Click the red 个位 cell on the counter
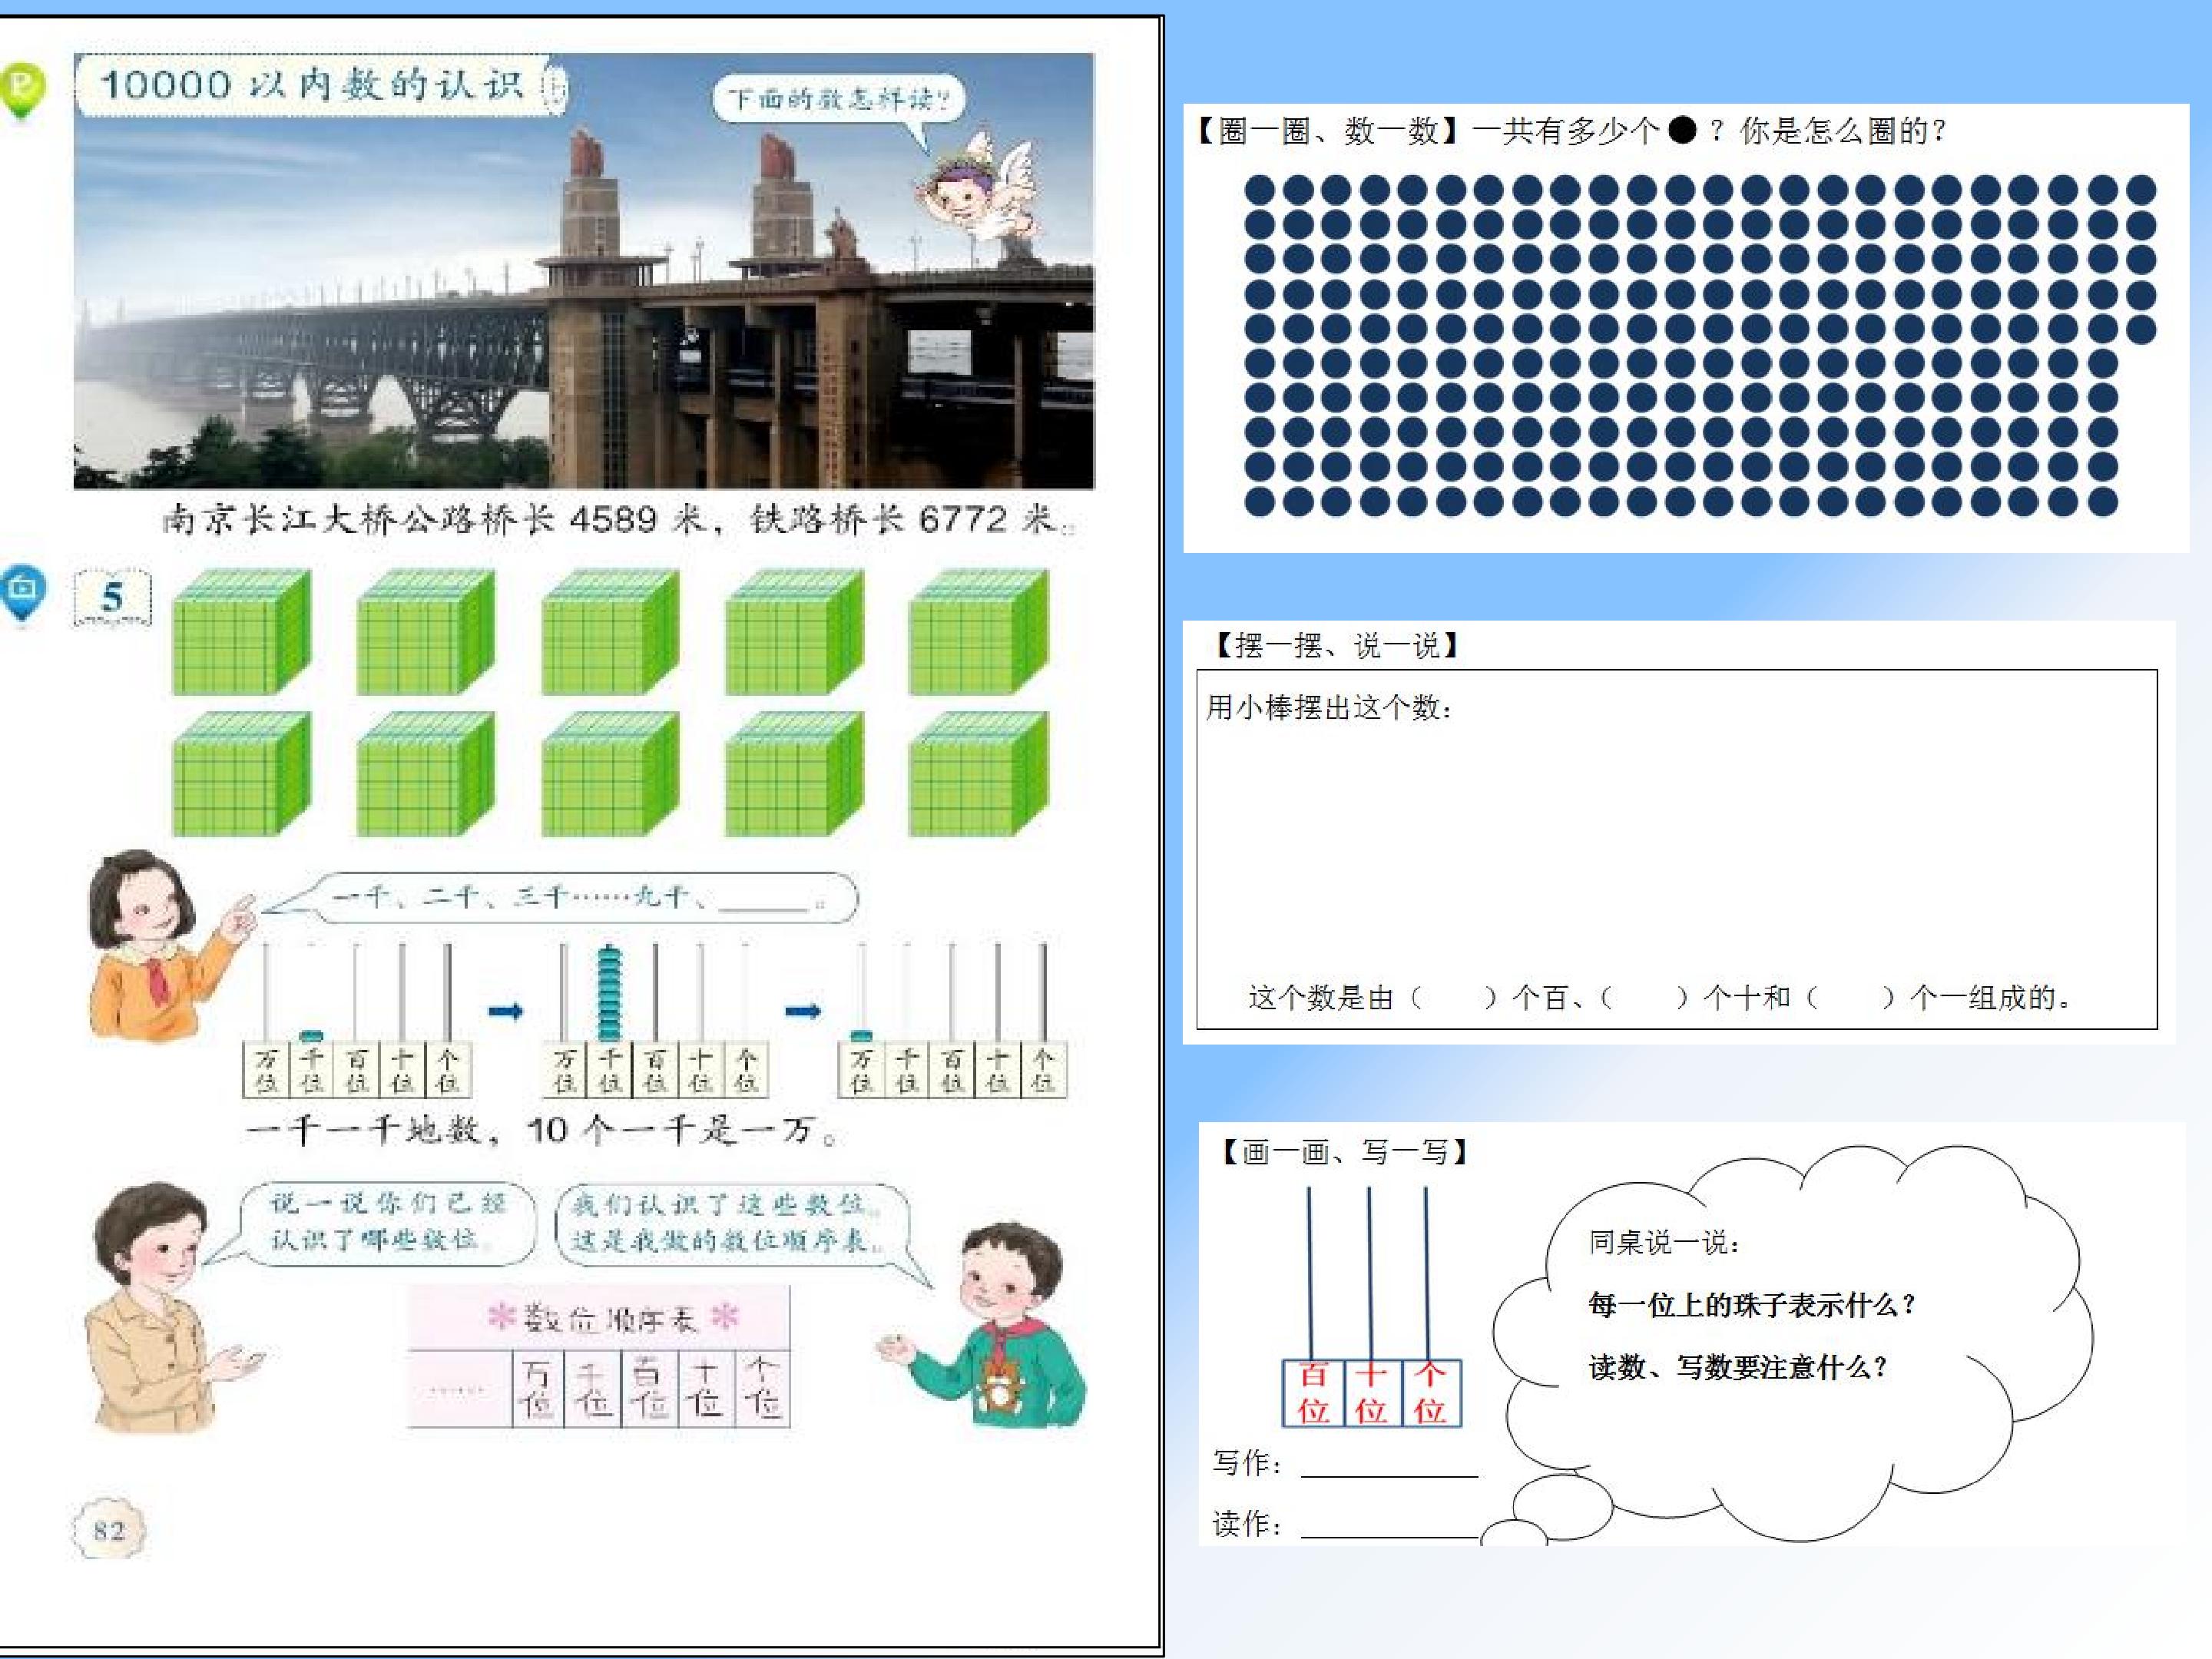 1430,1393
